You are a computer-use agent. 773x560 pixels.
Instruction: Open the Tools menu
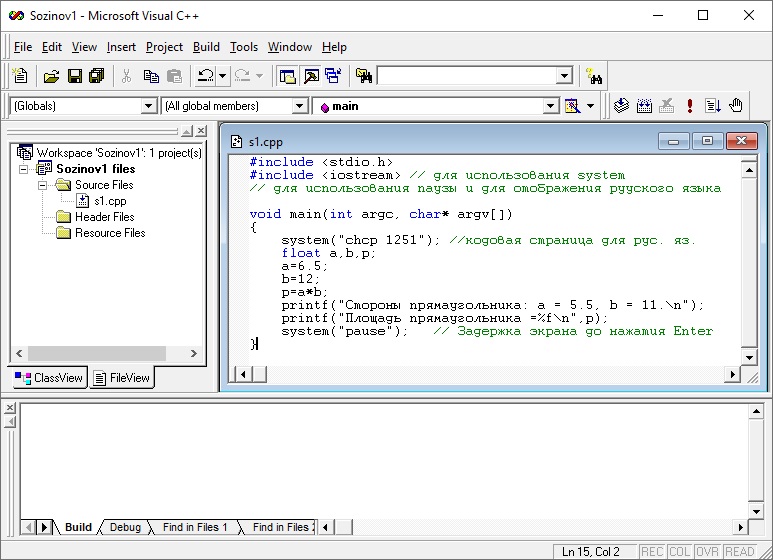[244, 47]
